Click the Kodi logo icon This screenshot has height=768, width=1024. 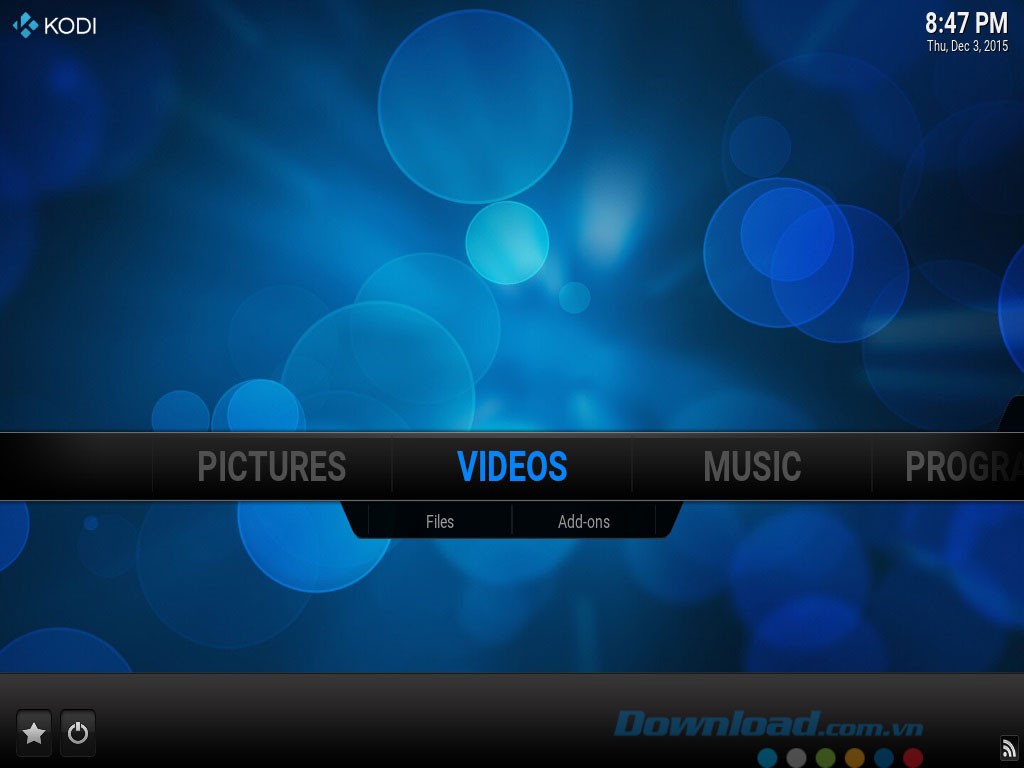[23, 25]
